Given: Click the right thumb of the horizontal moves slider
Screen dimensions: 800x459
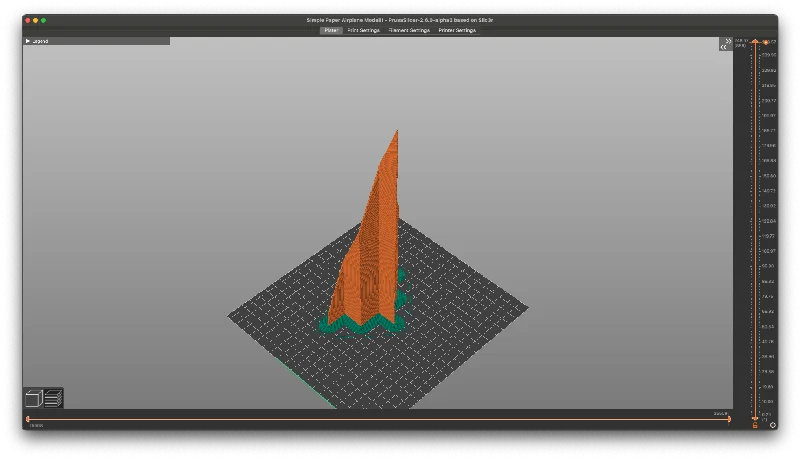Looking at the screenshot, I should click(x=730, y=419).
